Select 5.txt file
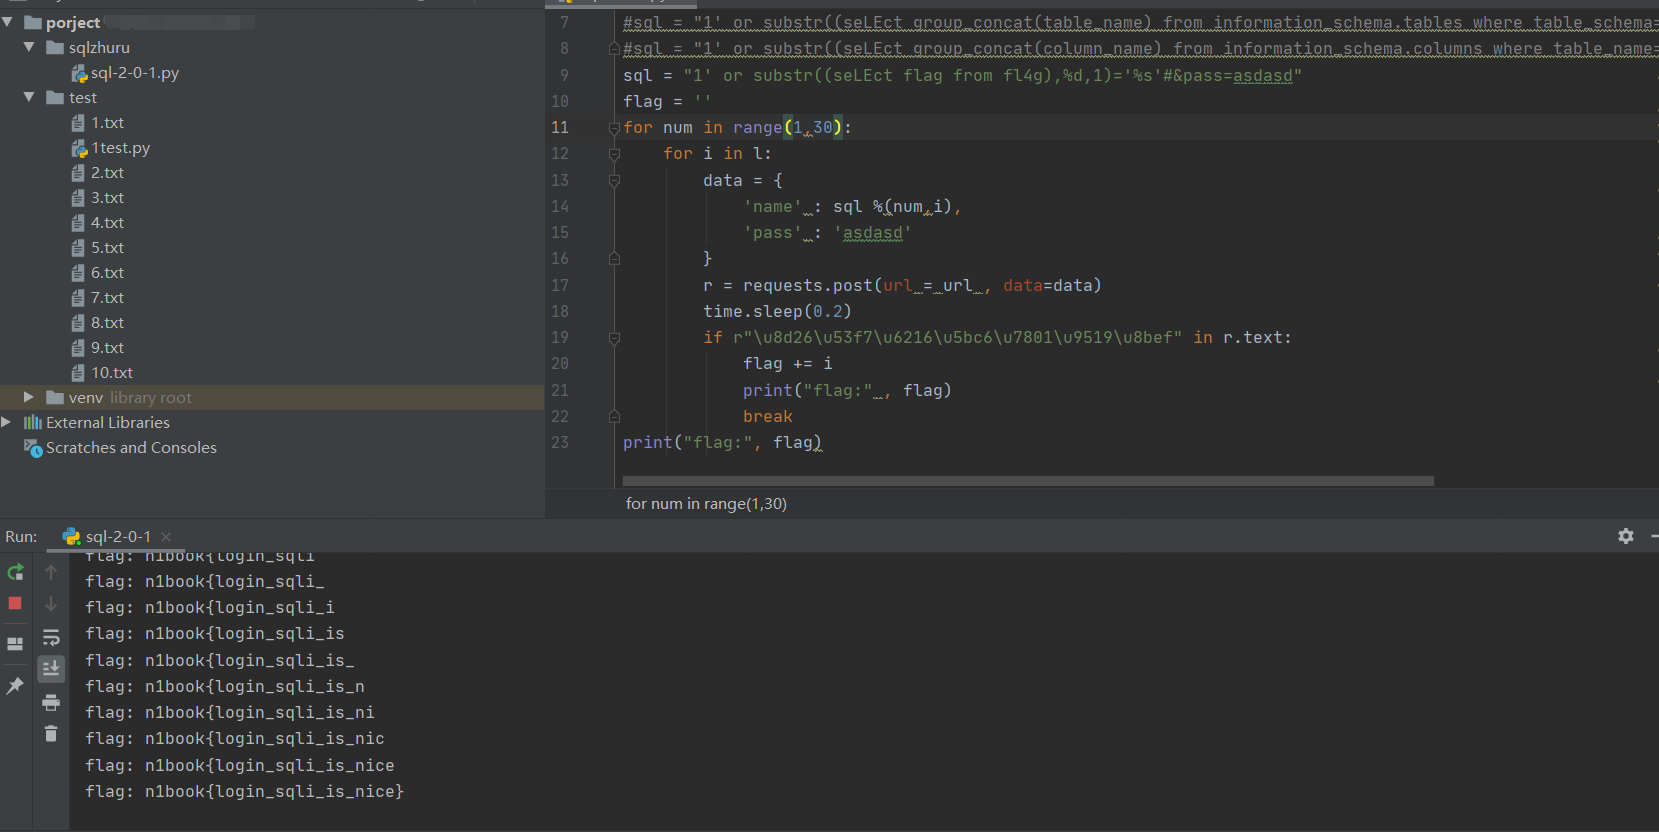Screen dimensions: 1659x832 click(x=107, y=247)
